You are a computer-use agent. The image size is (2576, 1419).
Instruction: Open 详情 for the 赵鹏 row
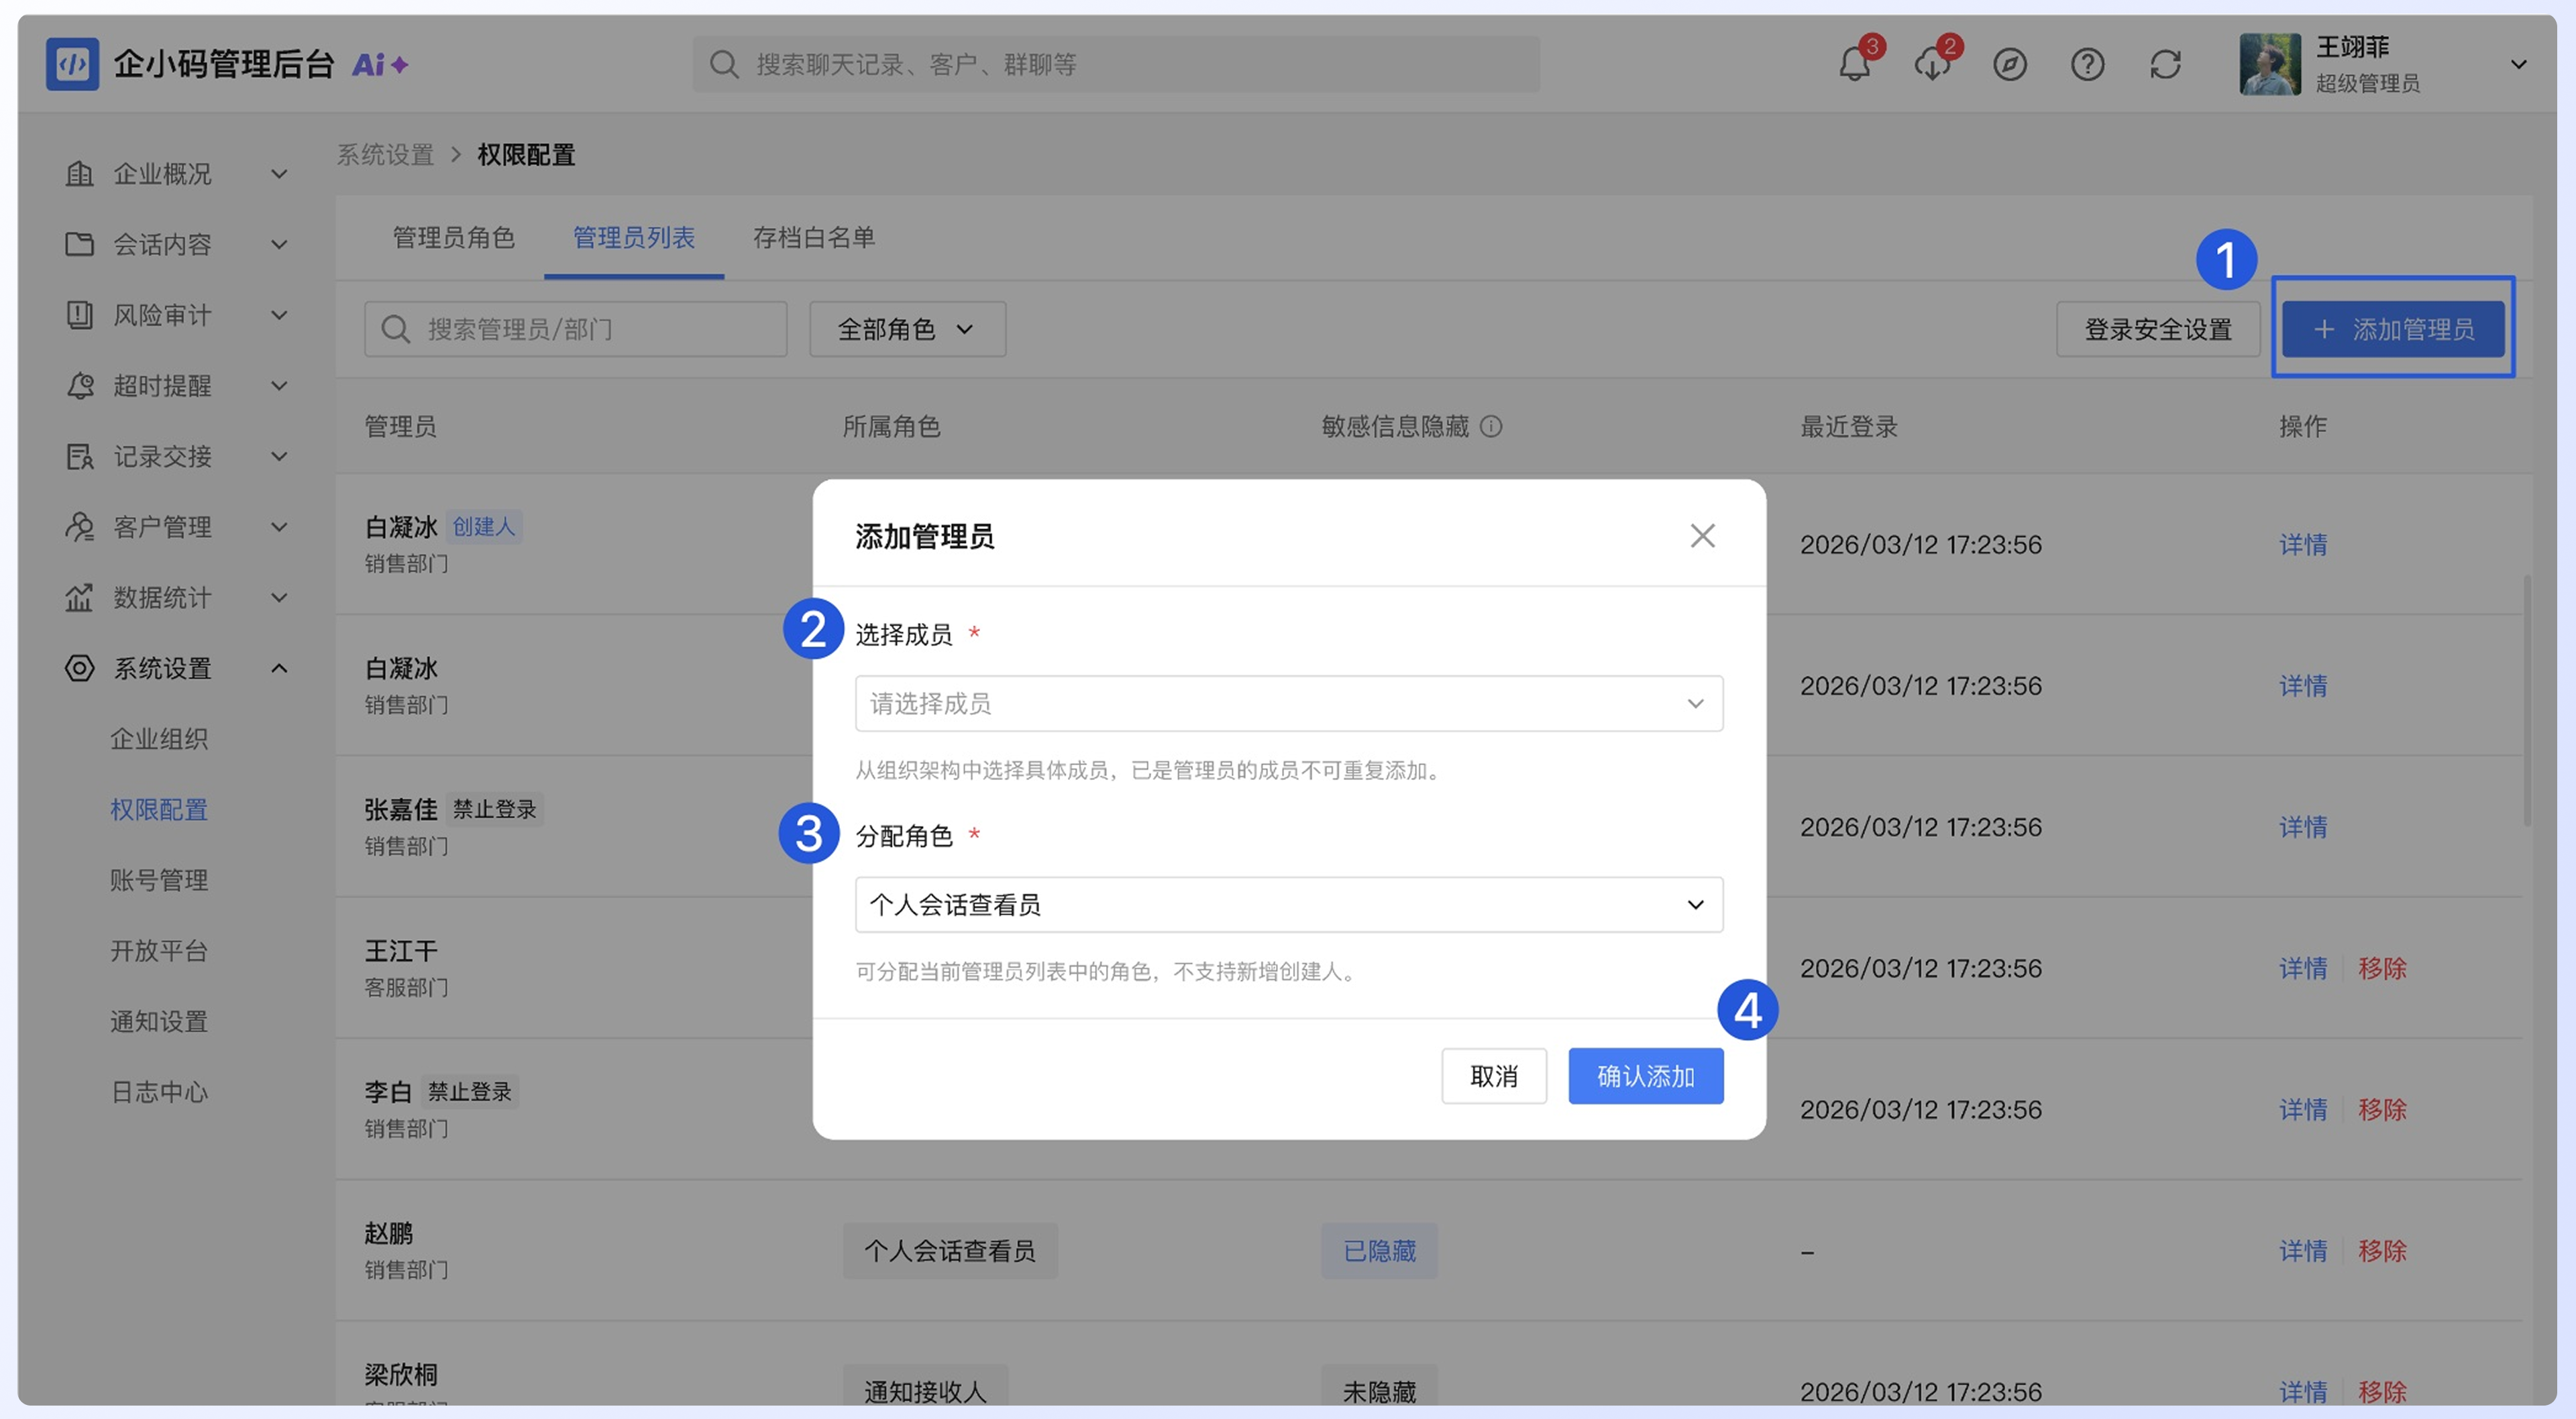pos(2303,1251)
